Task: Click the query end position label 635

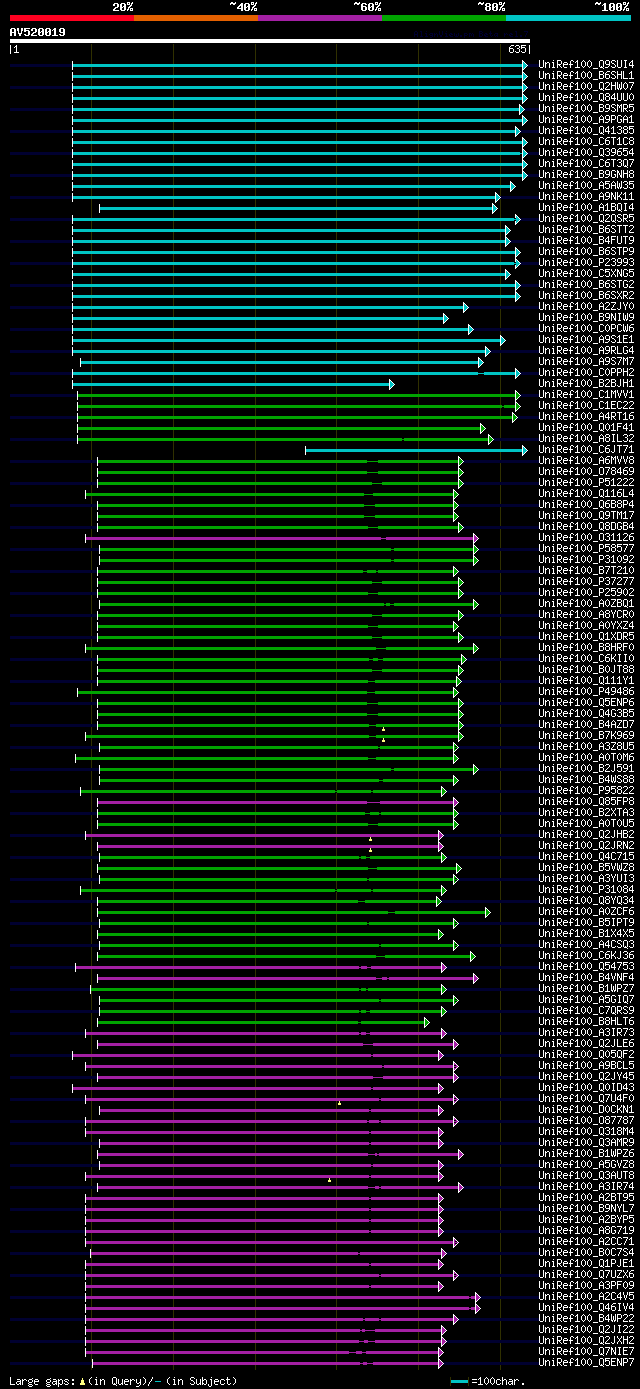Action: tap(518, 49)
